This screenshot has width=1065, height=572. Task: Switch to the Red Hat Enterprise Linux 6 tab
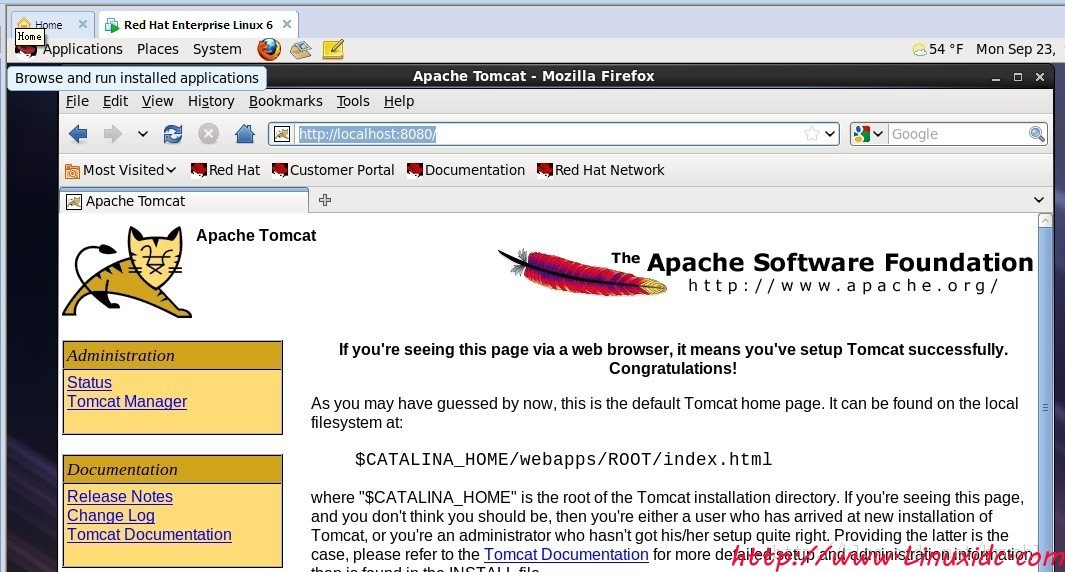tap(198, 25)
